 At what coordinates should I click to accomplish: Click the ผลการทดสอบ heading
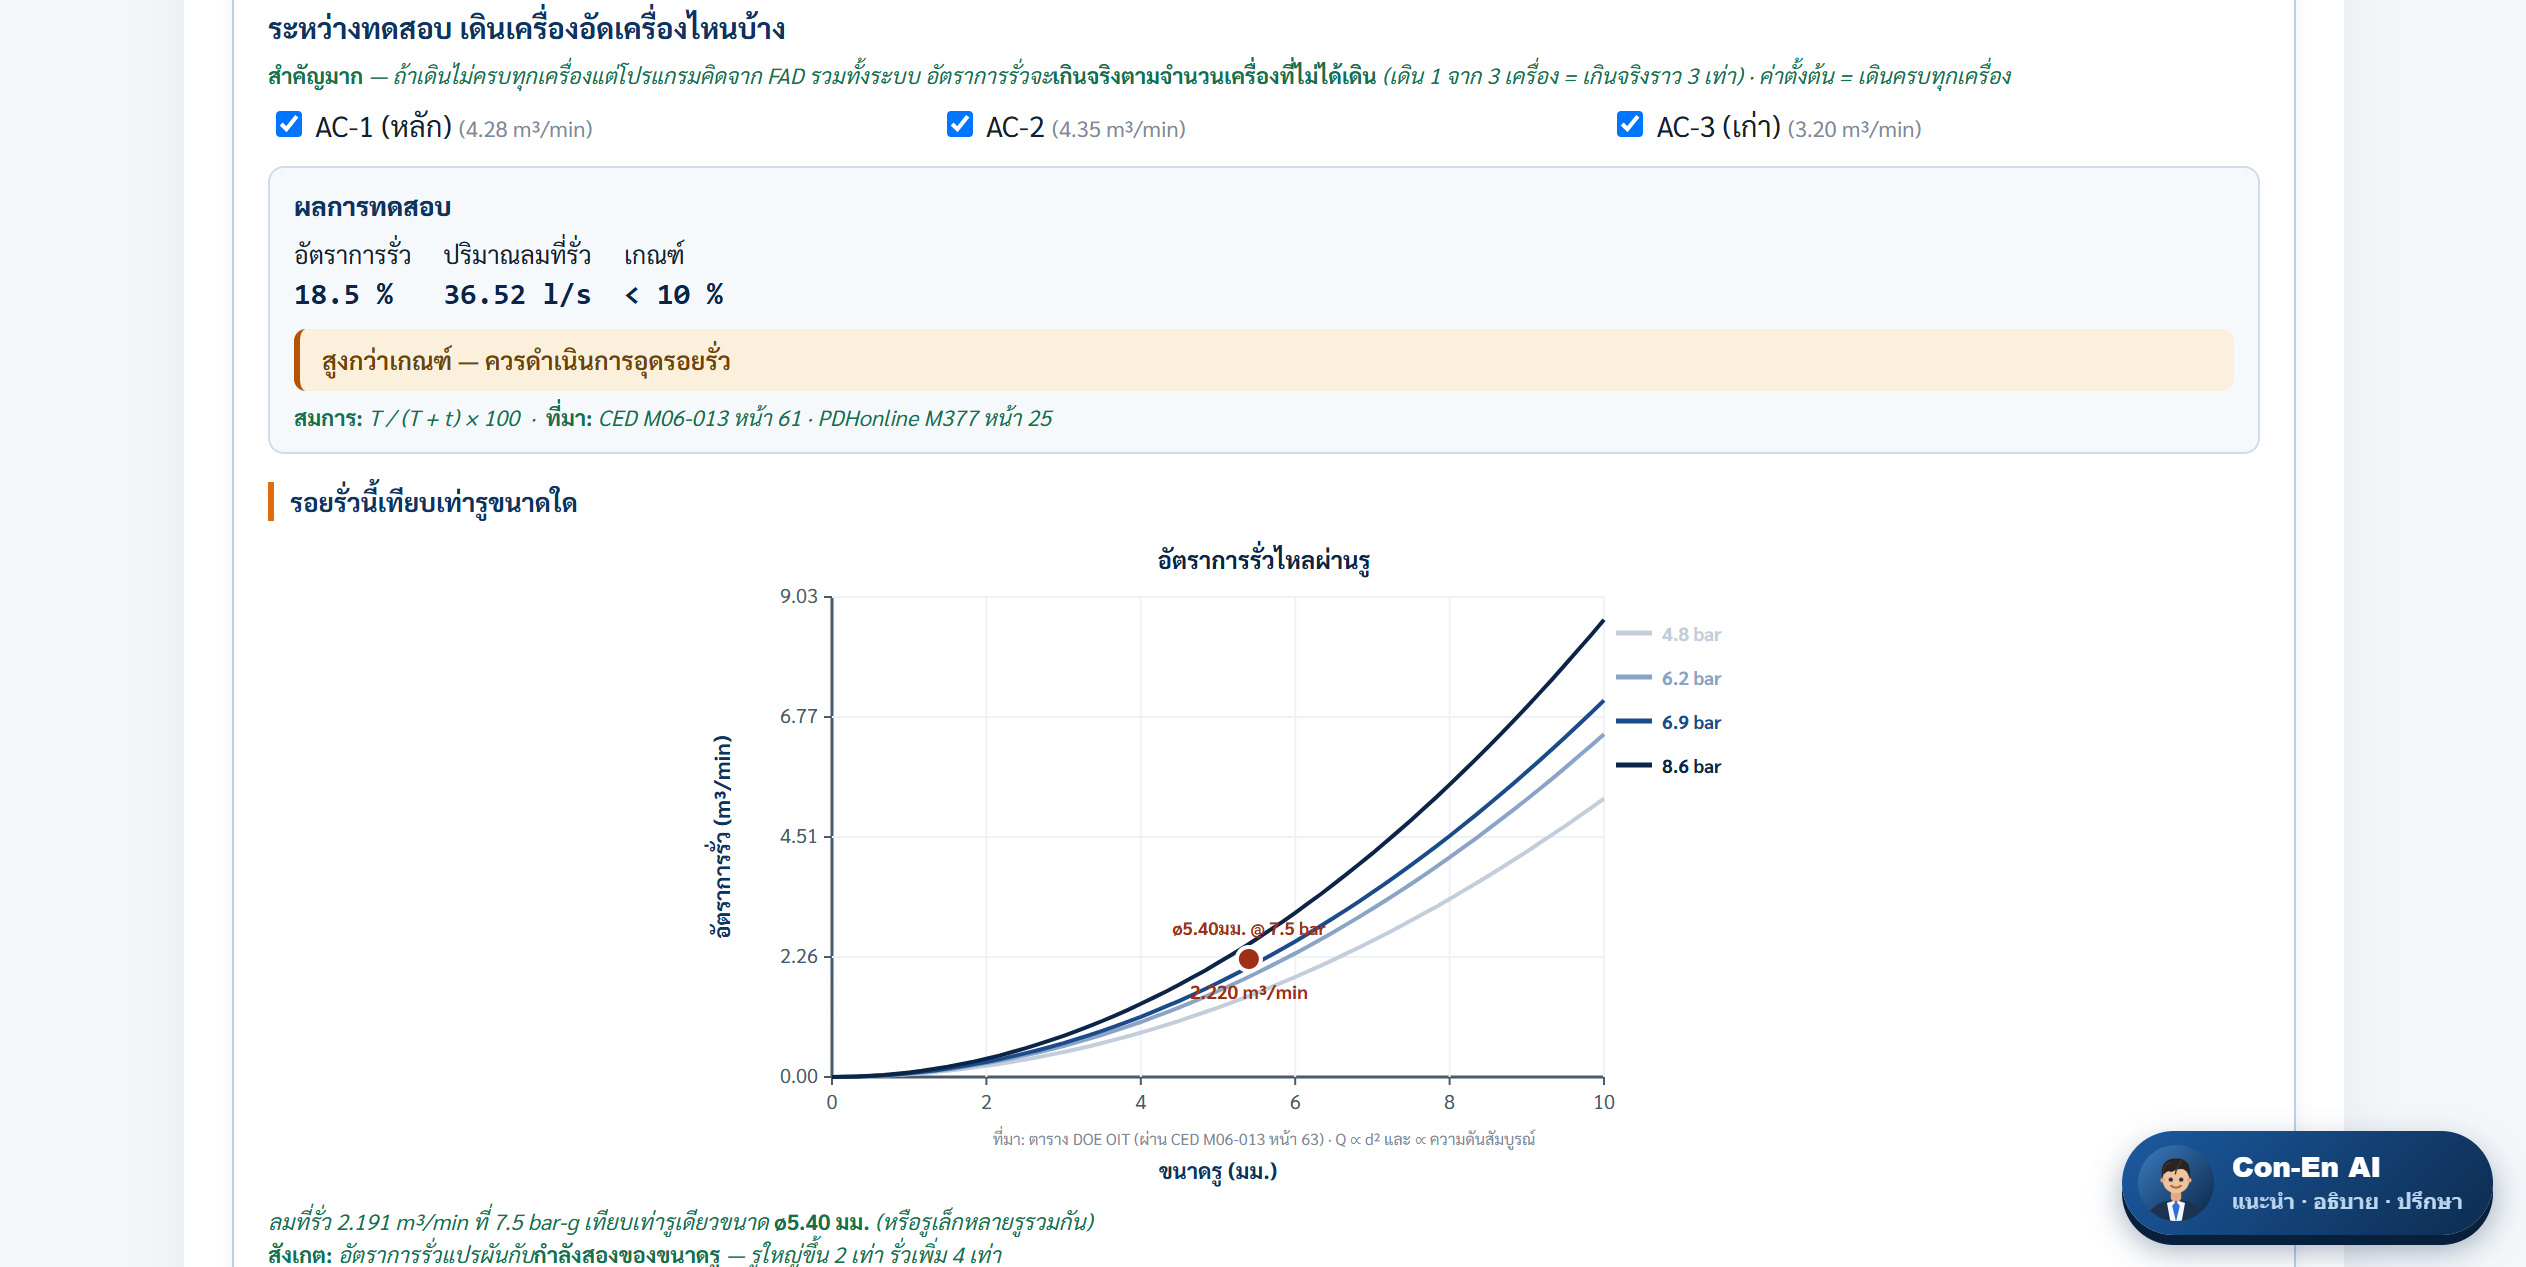[x=372, y=207]
